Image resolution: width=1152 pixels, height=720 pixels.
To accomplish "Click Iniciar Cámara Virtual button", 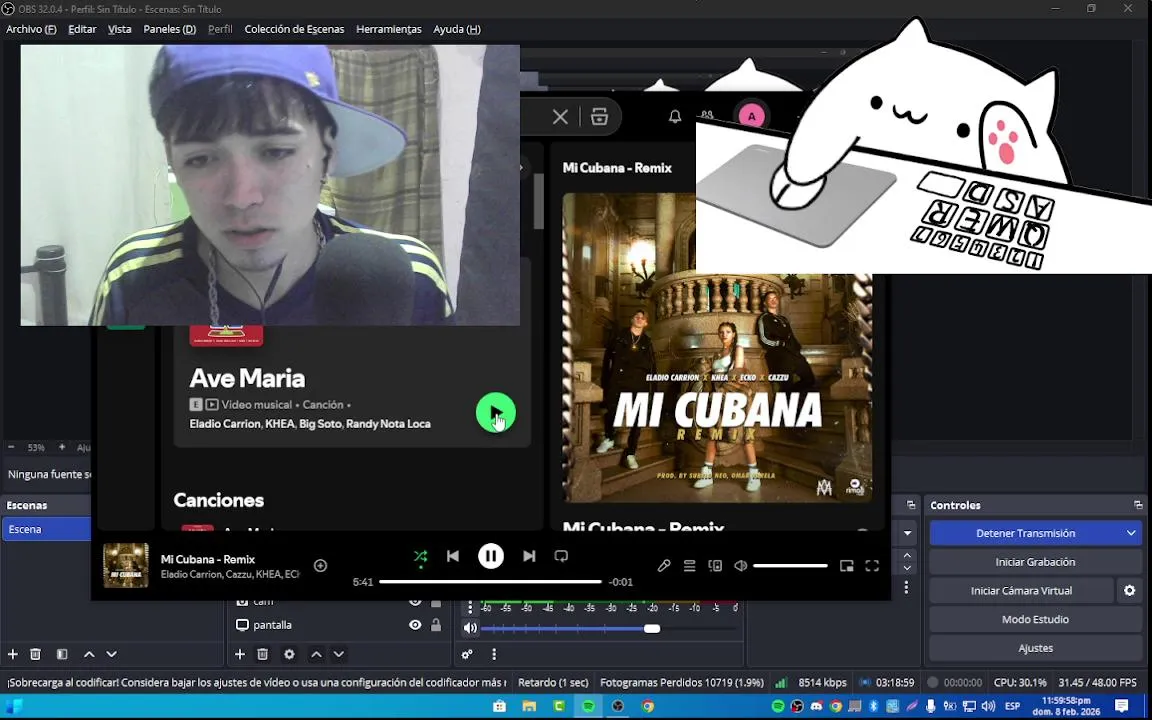I will click(1021, 591).
